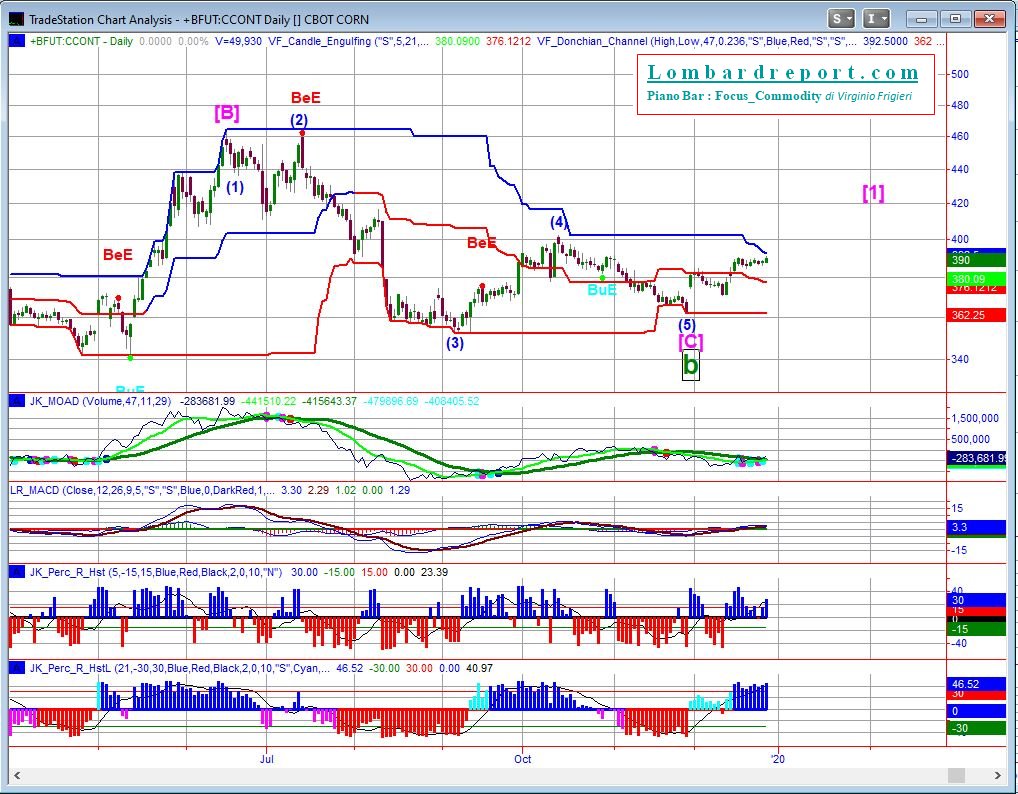Click the horizontal scrollbar thumb

tap(956, 775)
